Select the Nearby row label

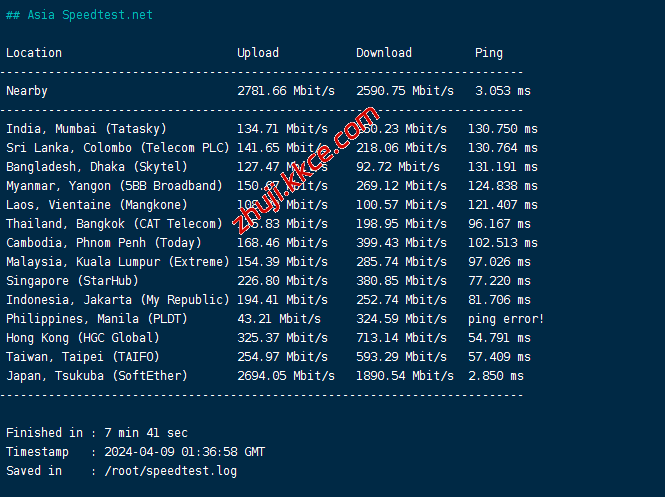(x=27, y=91)
